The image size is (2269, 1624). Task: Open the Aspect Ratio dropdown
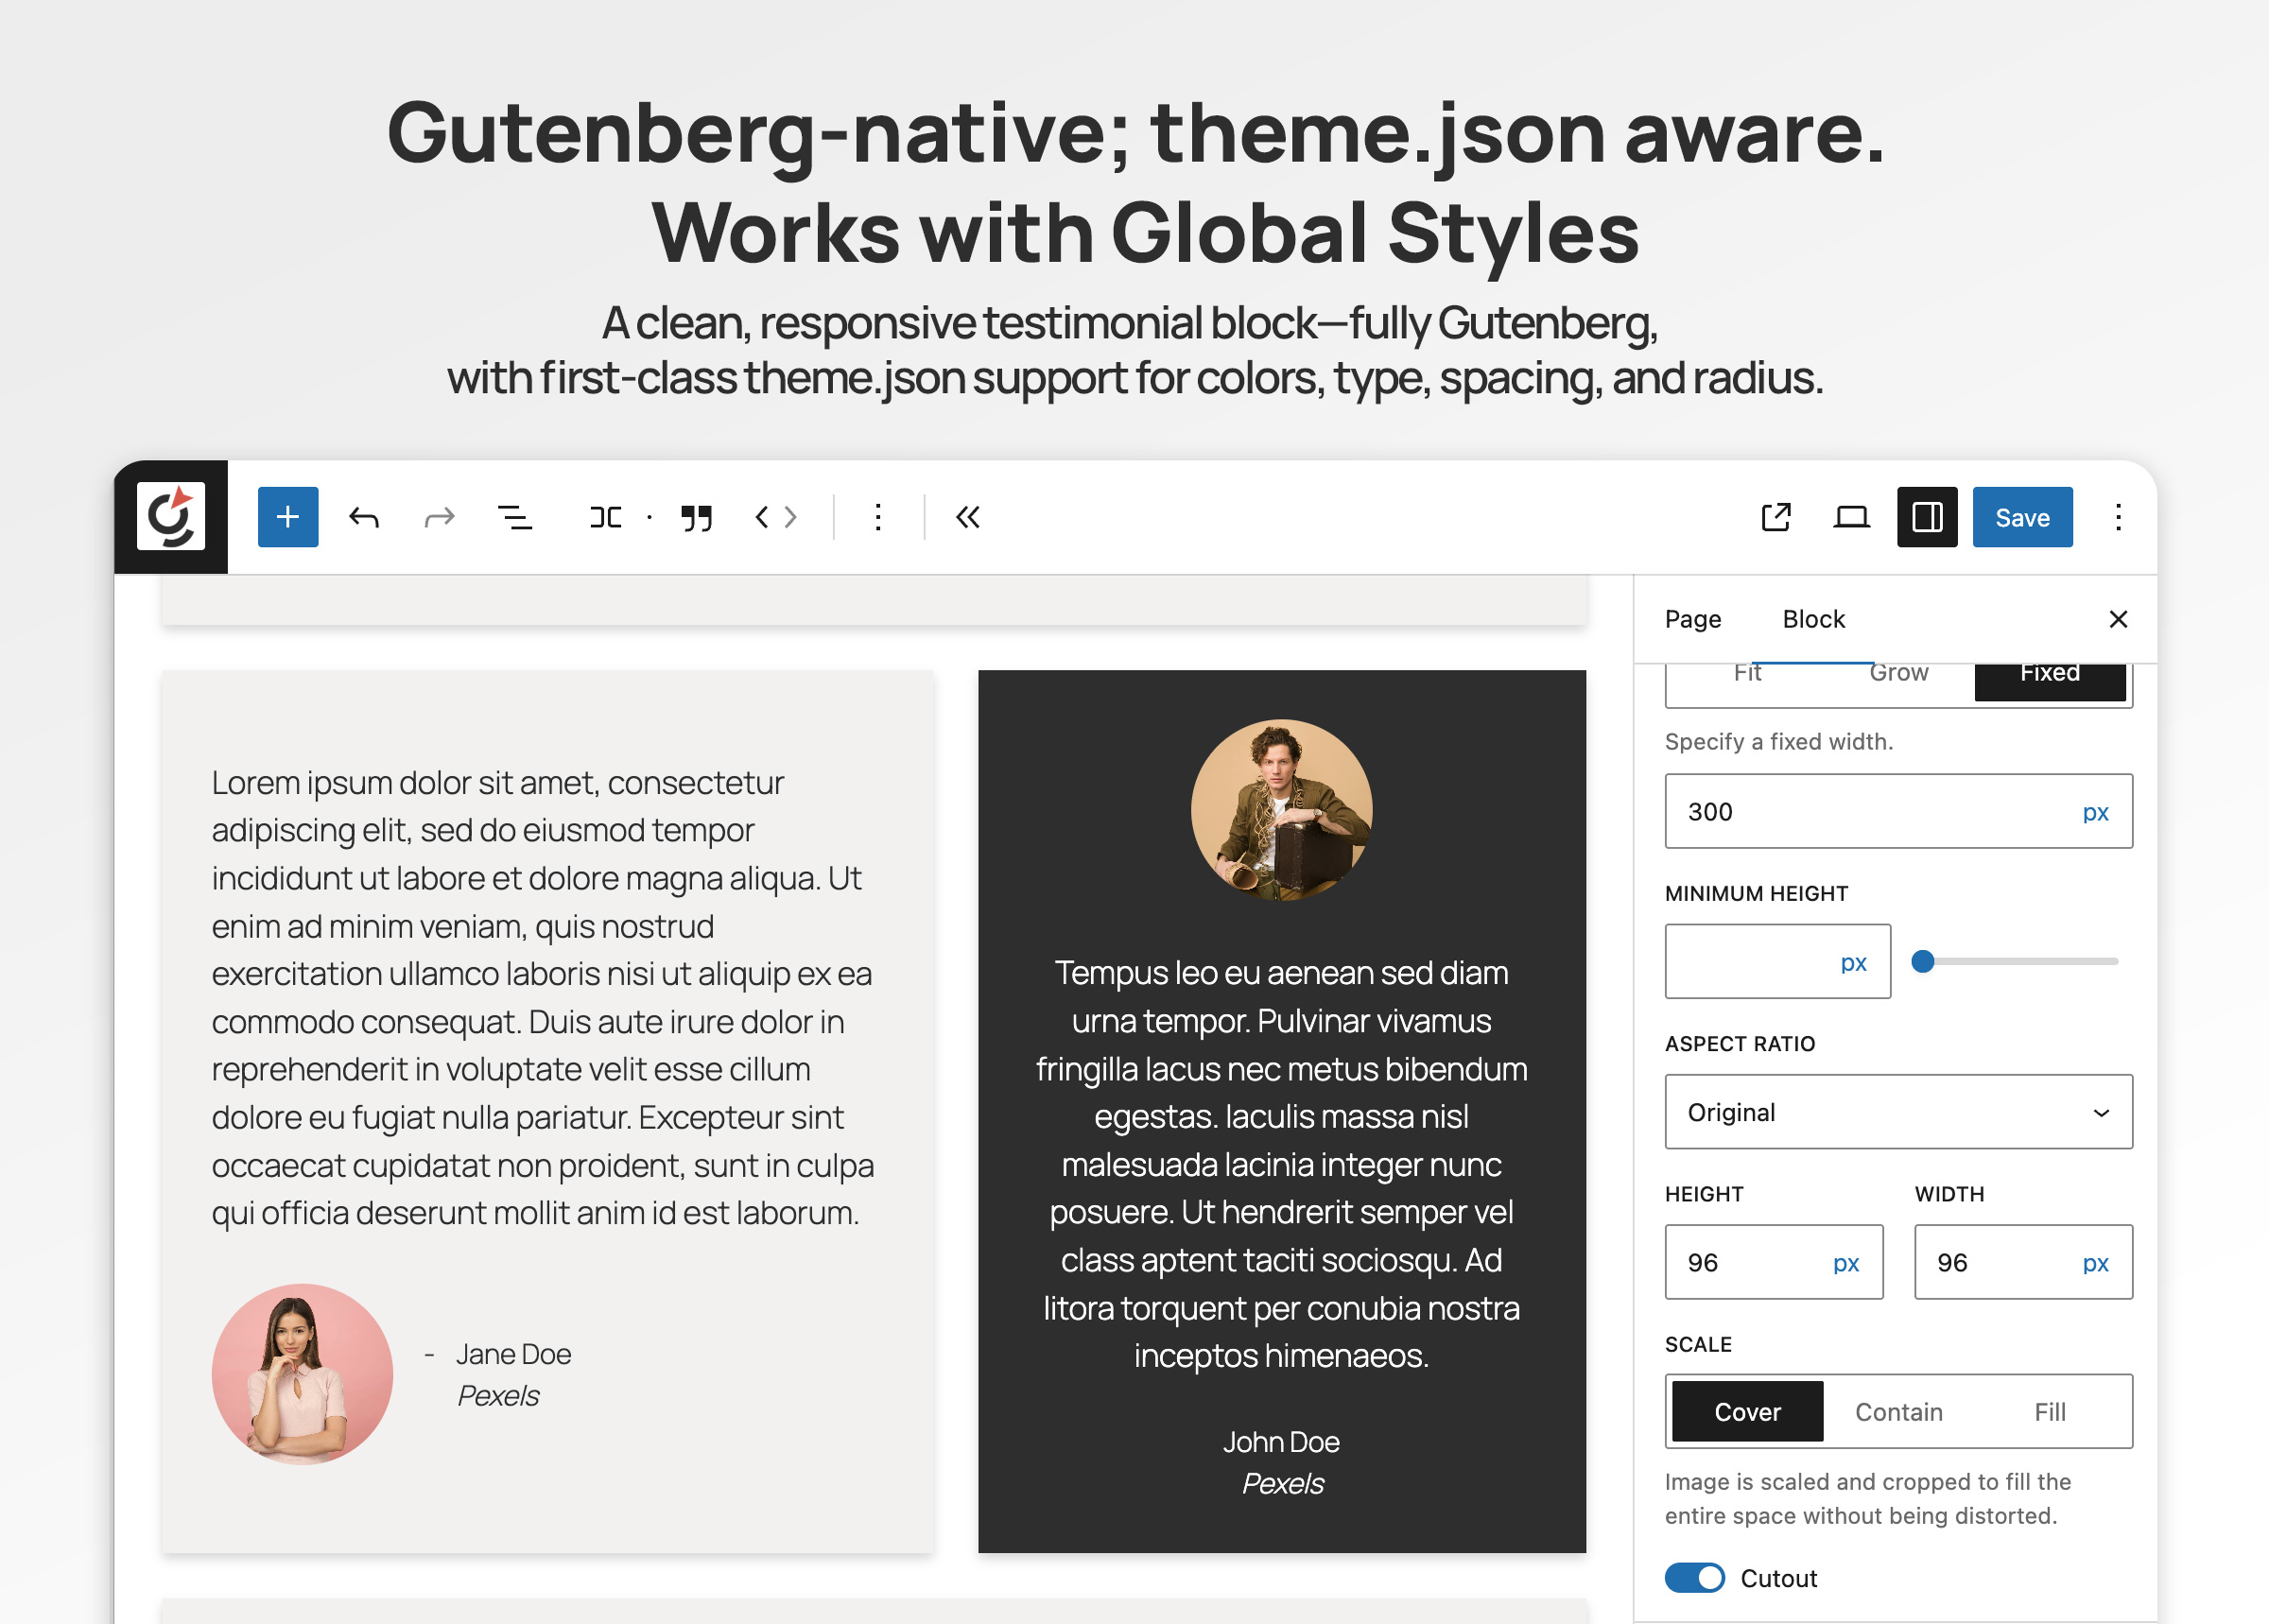[1898, 1111]
